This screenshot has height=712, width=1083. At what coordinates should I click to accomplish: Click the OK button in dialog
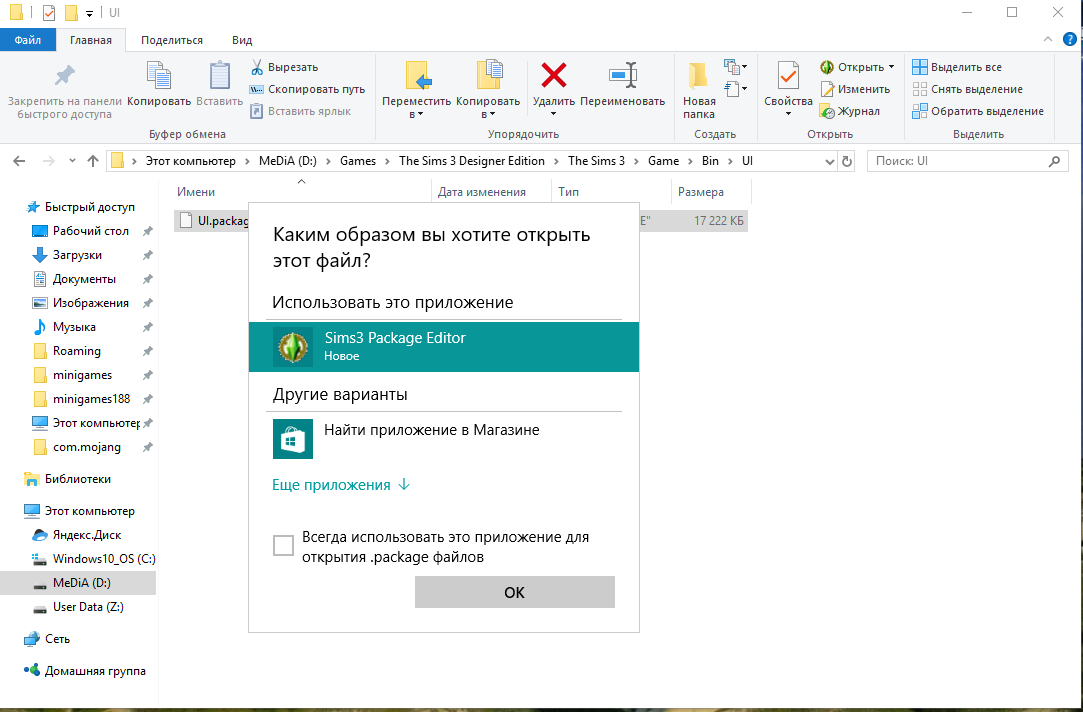click(515, 592)
